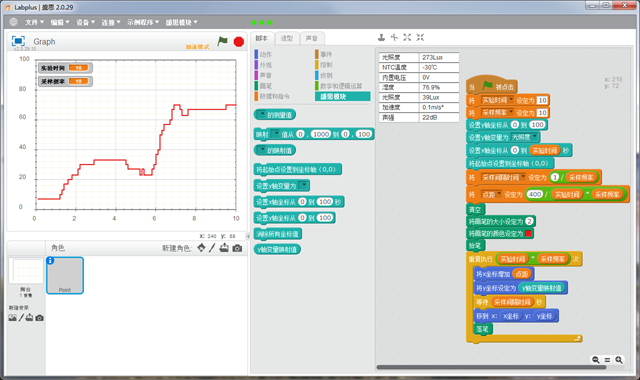Click the 将起始点设置到坐标轴 palette block
Image resolution: width=640 pixels, height=380 pixels.
coord(298,169)
